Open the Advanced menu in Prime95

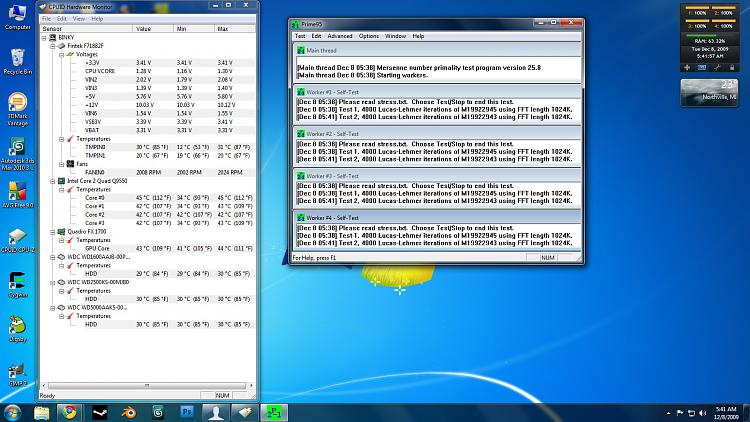[x=340, y=36]
